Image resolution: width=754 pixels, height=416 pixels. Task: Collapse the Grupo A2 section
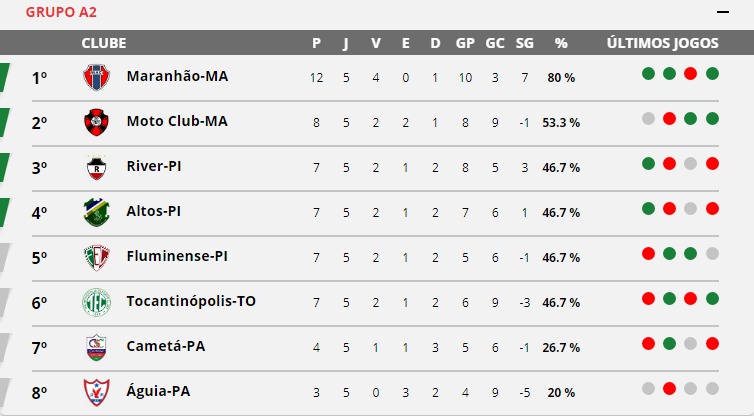(723, 12)
